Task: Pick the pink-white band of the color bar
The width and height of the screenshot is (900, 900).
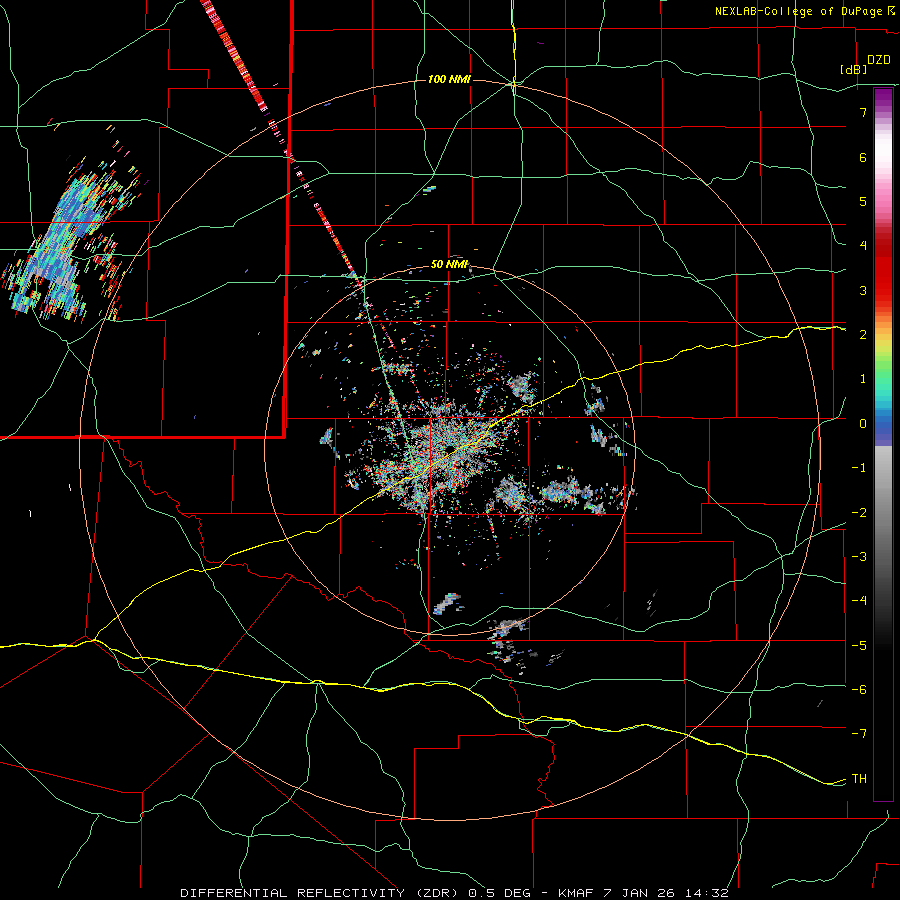Action: pos(883,172)
